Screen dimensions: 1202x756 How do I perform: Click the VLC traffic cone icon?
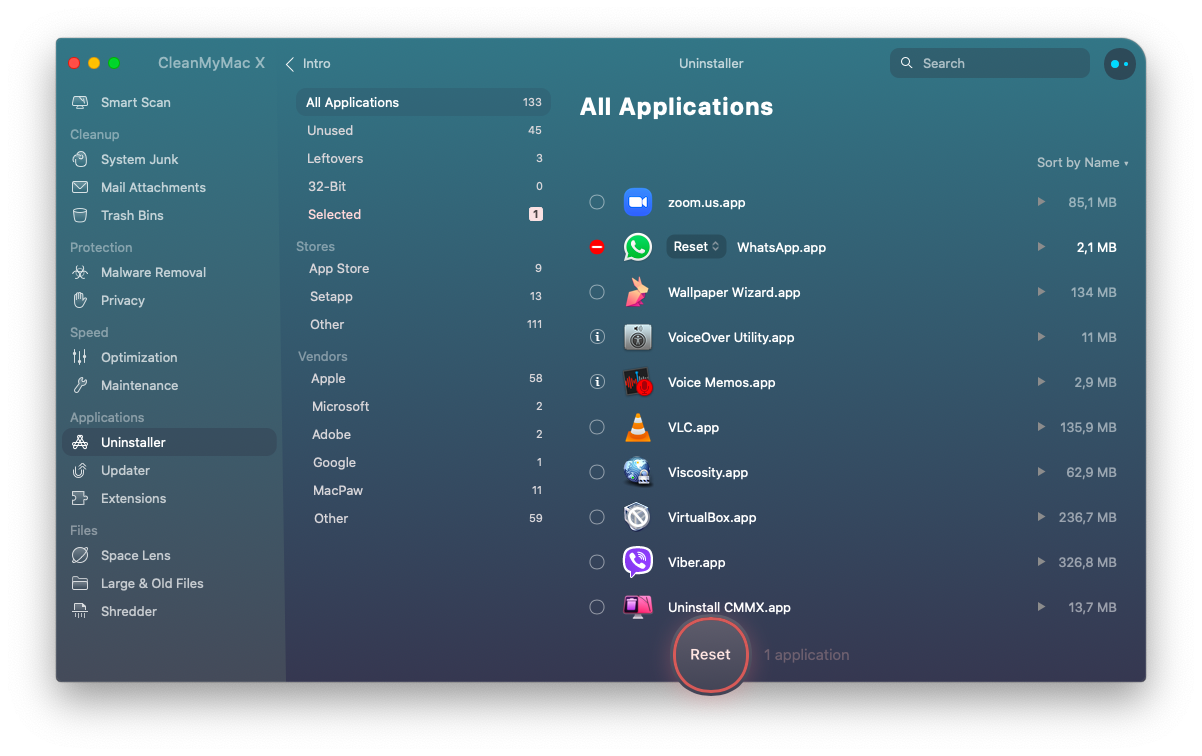point(638,427)
